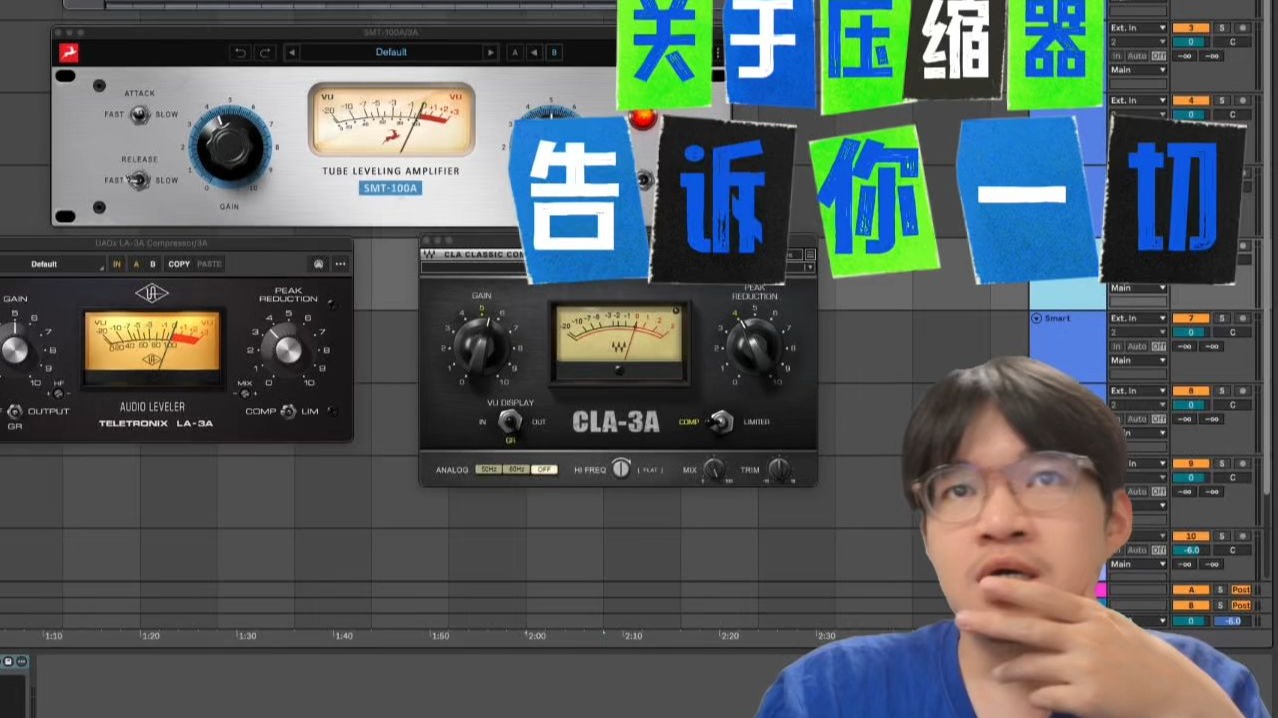Arm record button on track 3

click(1242, 28)
